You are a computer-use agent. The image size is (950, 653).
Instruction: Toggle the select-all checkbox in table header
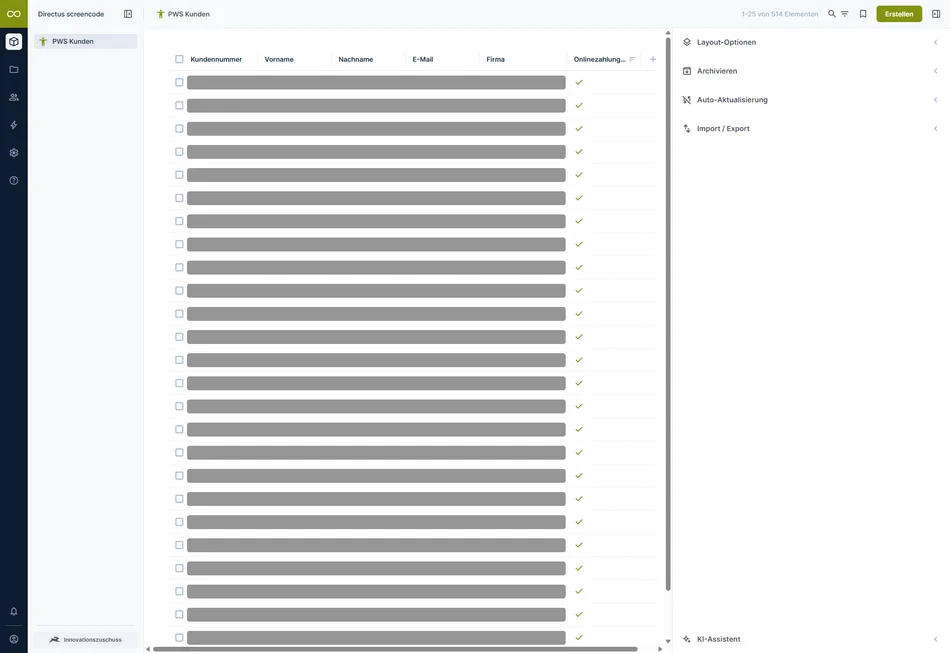pyautogui.click(x=179, y=59)
